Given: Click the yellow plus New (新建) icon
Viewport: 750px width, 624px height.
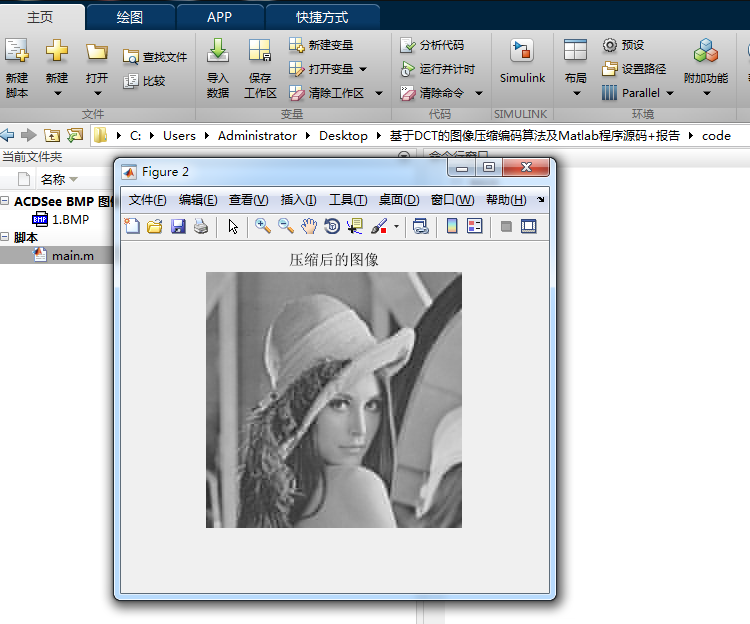Looking at the screenshot, I should click(56, 51).
